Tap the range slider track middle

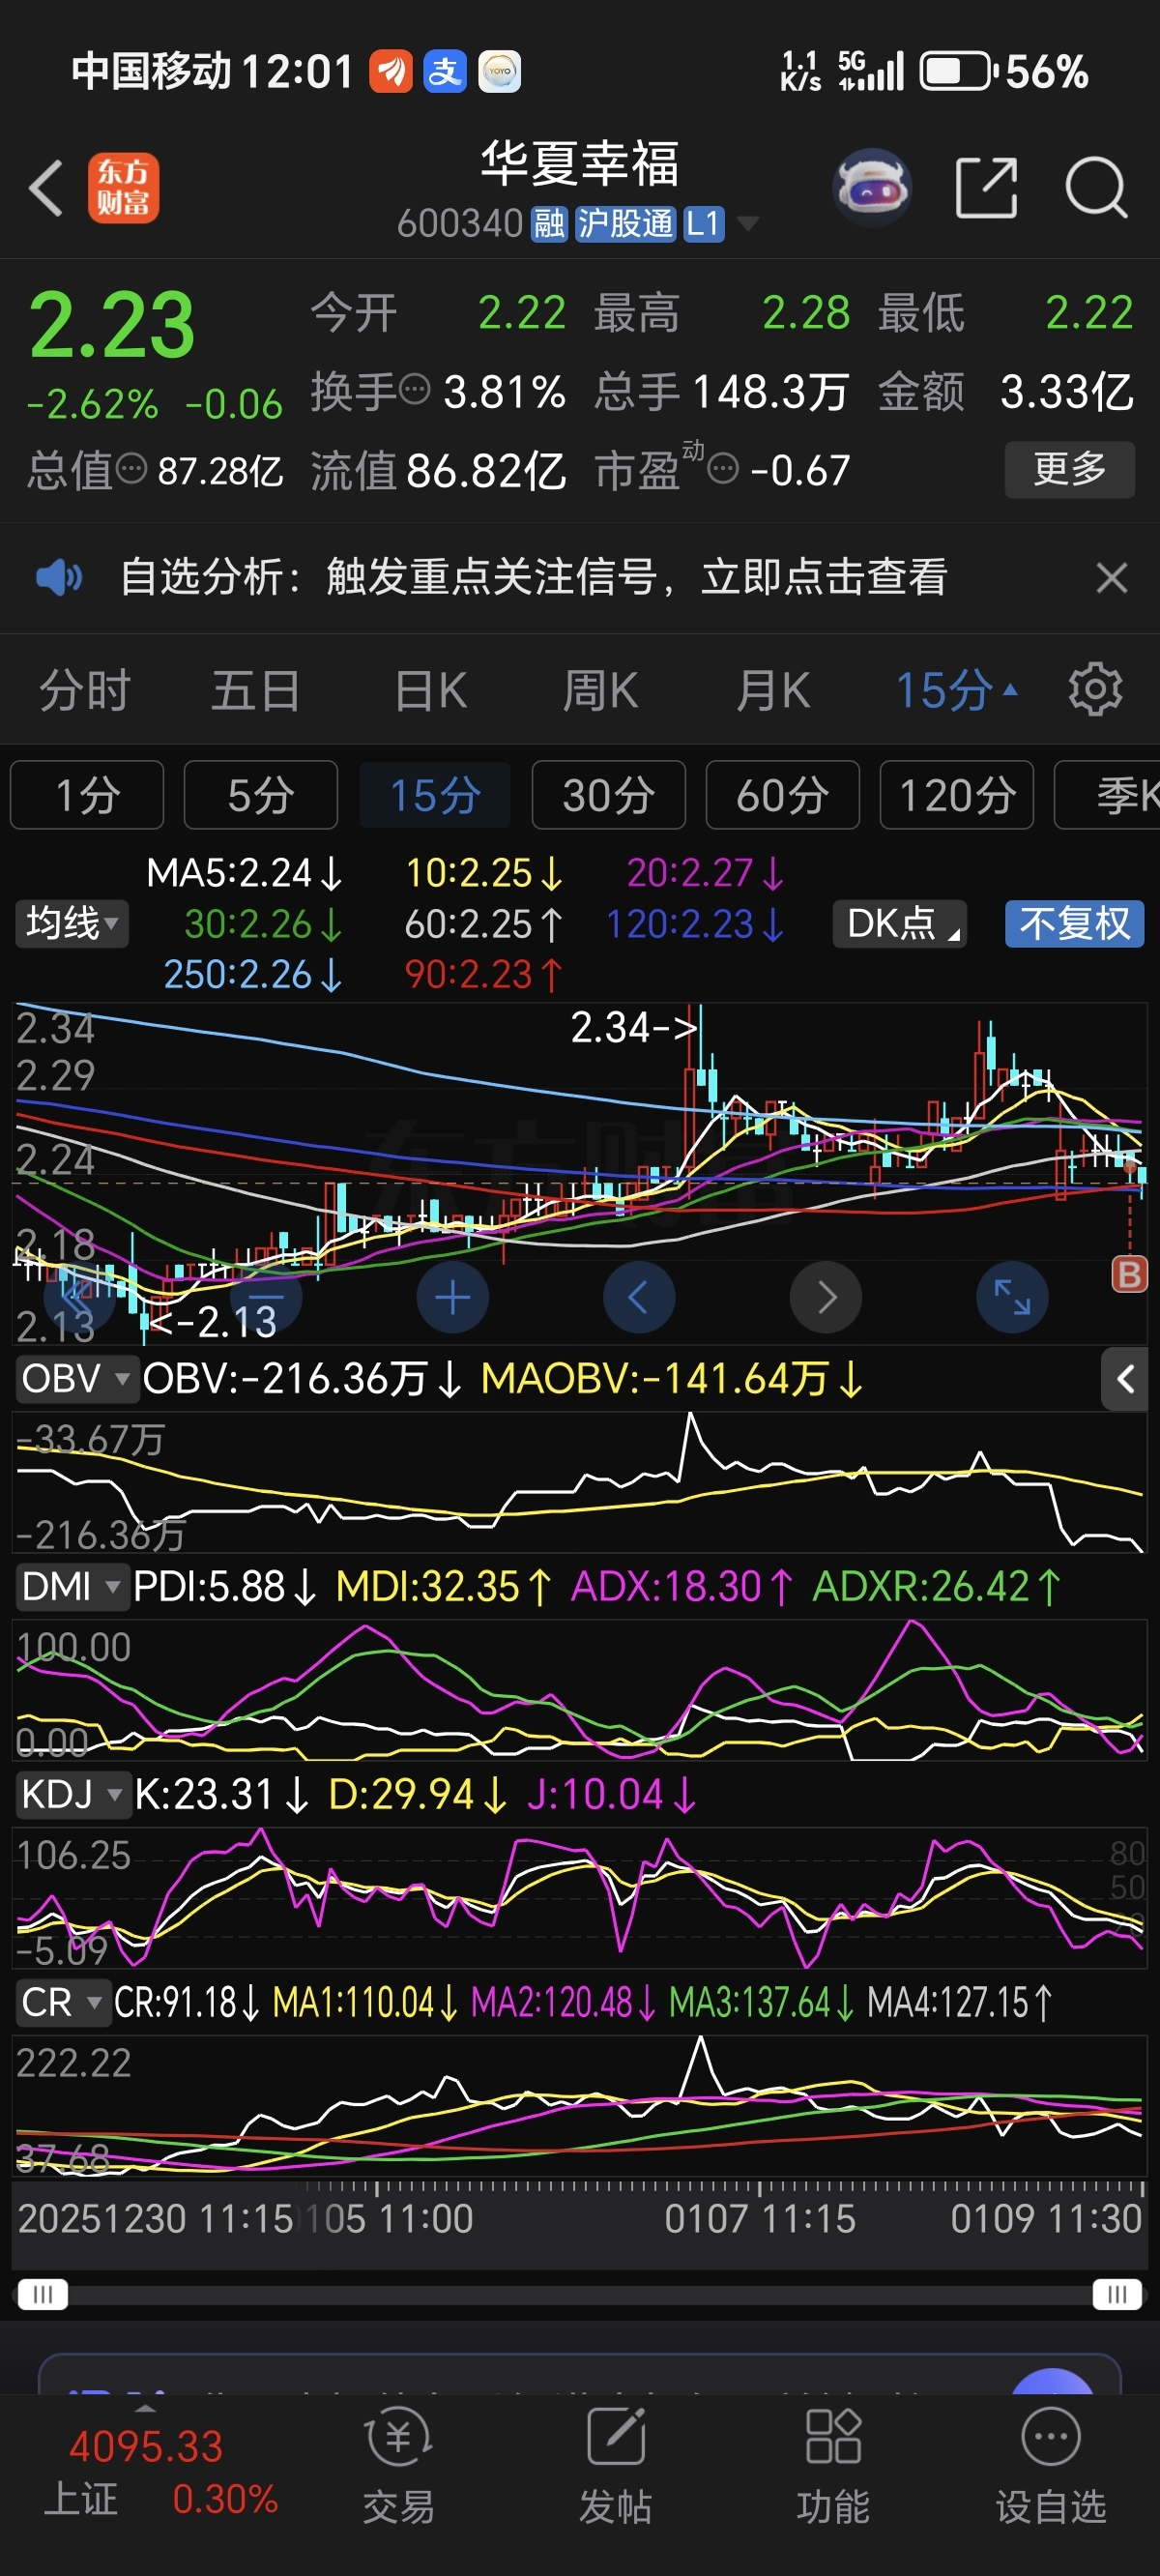(x=580, y=2293)
